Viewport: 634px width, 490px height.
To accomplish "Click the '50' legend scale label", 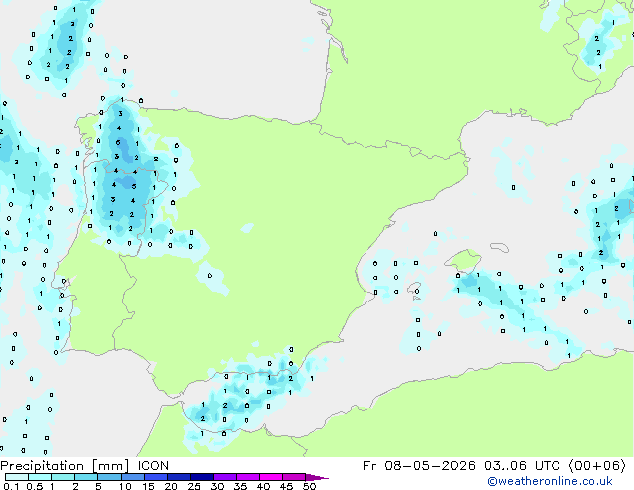I will tap(309, 486).
